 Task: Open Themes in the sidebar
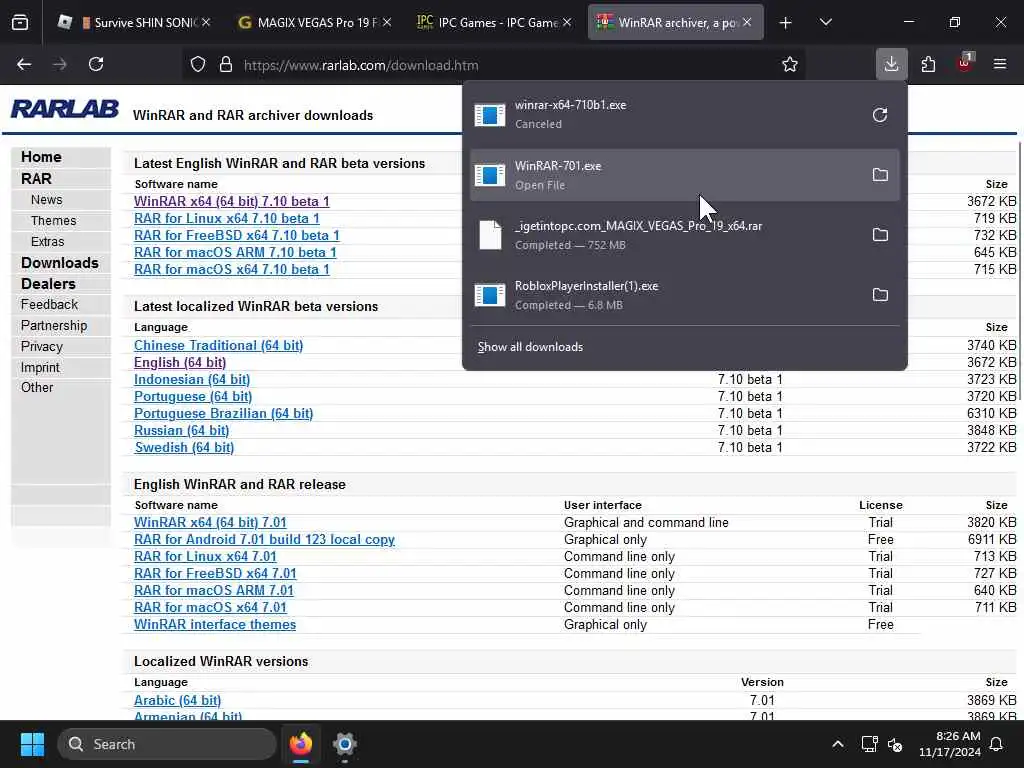pyautogui.click(x=54, y=221)
